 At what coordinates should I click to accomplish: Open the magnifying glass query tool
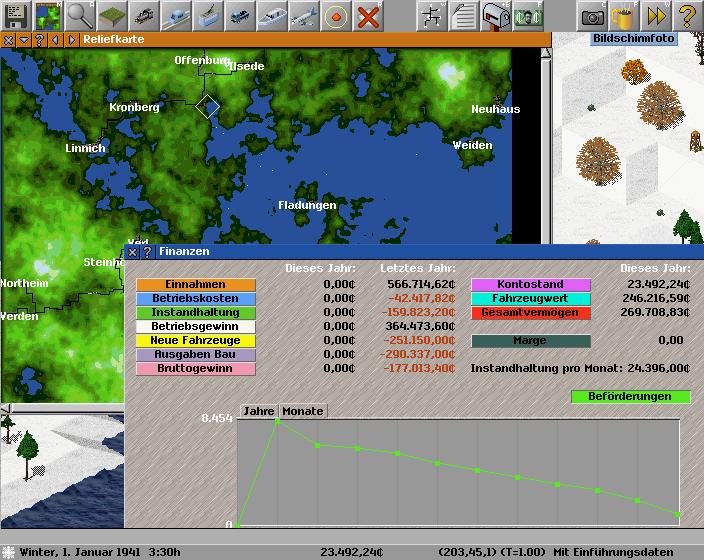79,16
